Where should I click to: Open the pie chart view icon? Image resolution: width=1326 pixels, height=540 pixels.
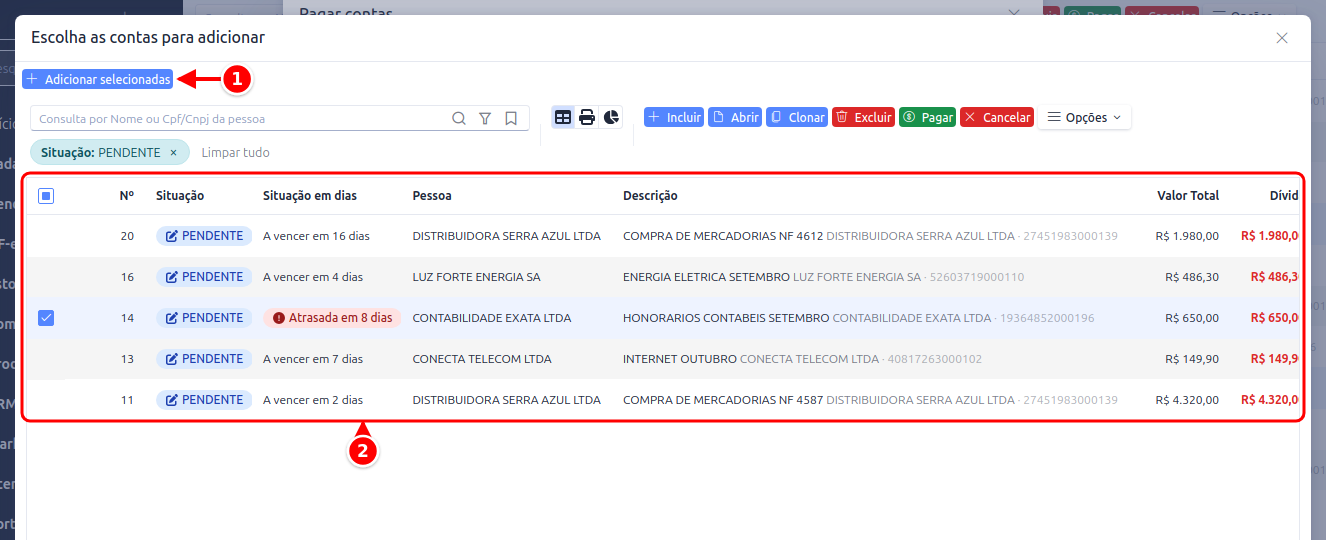pos(611,117)
